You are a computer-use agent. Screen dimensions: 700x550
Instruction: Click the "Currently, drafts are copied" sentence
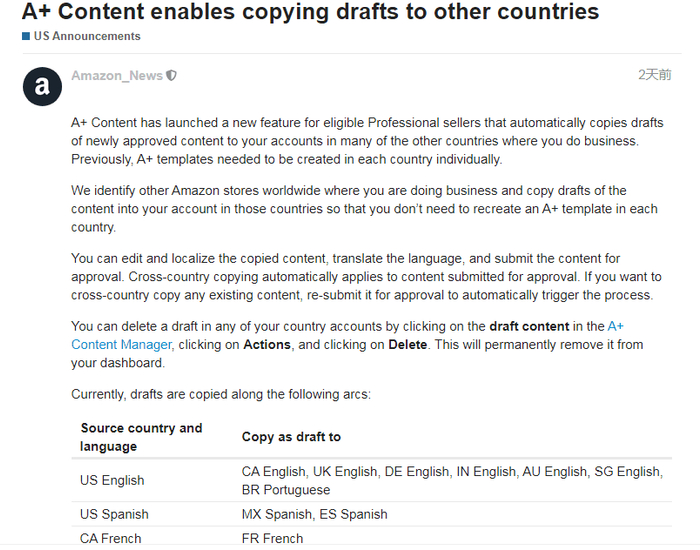[x=221, y=394]
